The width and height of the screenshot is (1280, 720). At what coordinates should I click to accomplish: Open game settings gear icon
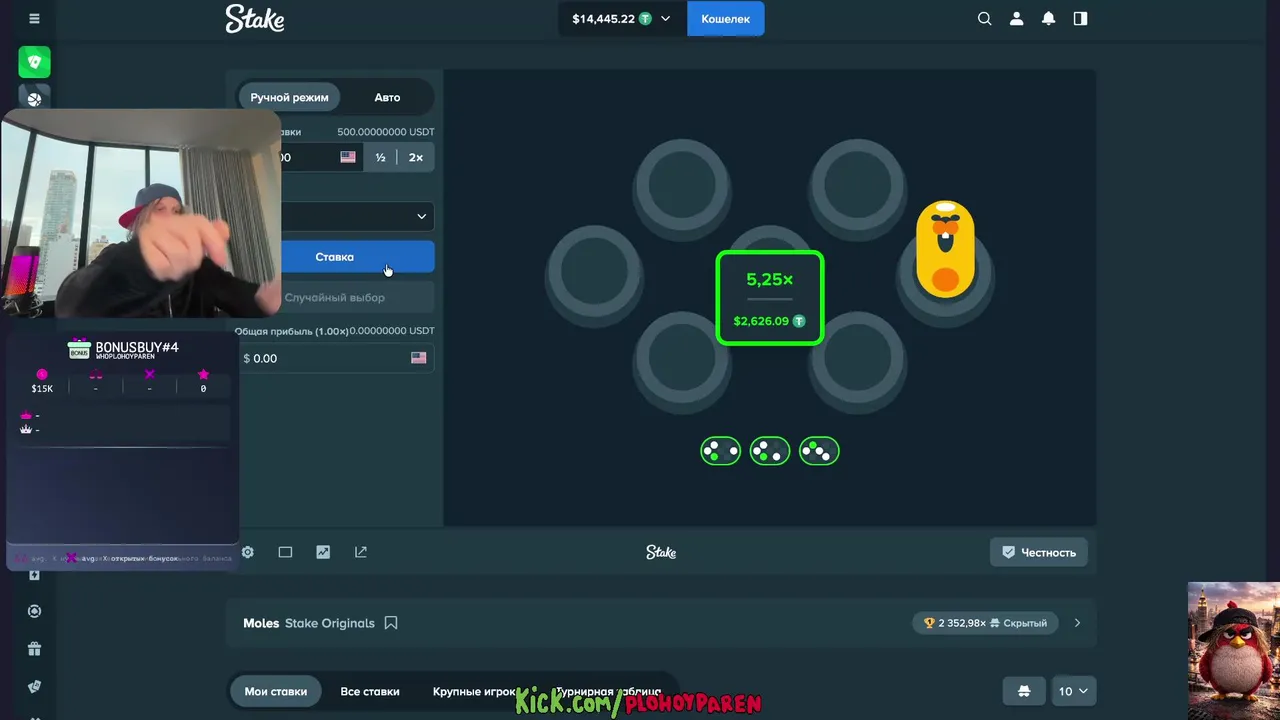point(248,552)
